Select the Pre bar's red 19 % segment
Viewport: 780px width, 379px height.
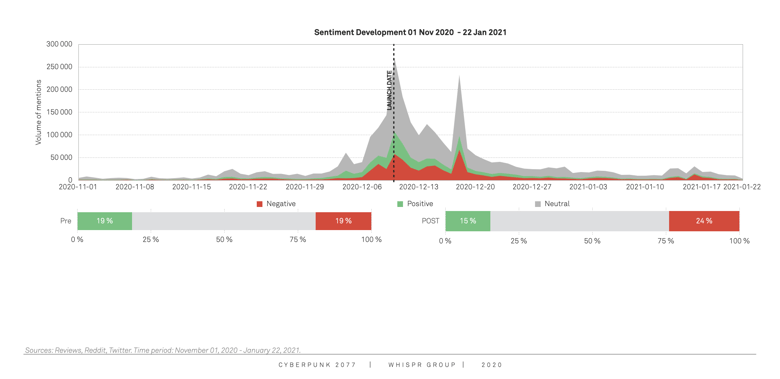(343, 221)
